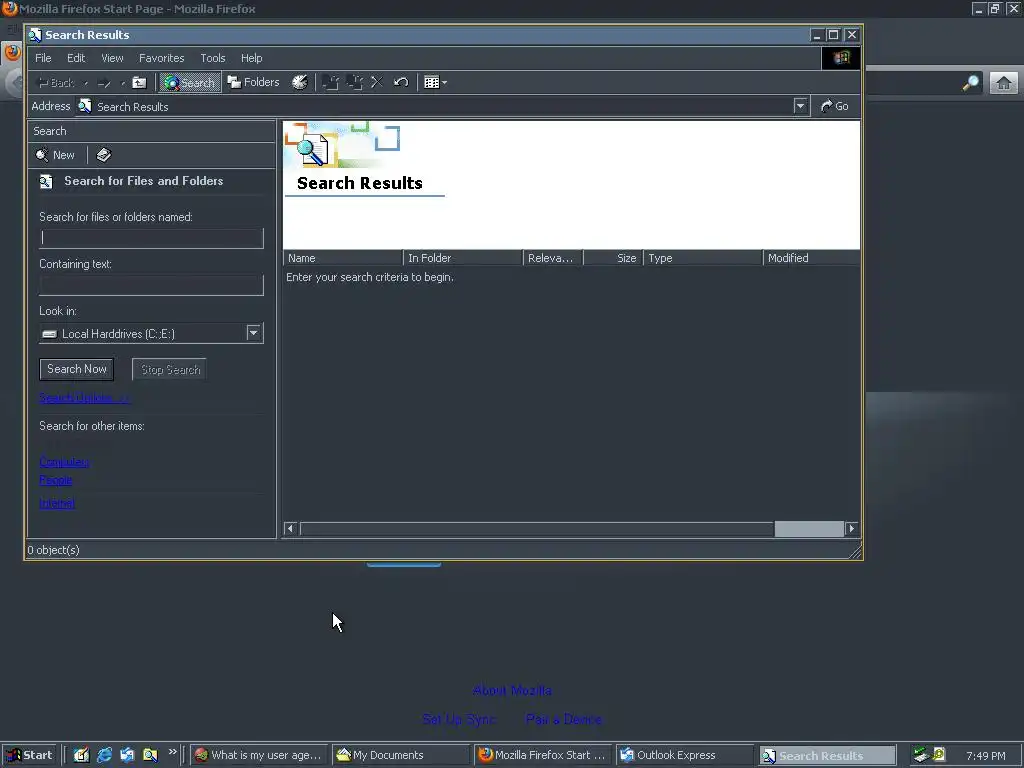Switch to 'What is my user age...' taskbar item
The image size is (1024, 768).
pos(259,755)
